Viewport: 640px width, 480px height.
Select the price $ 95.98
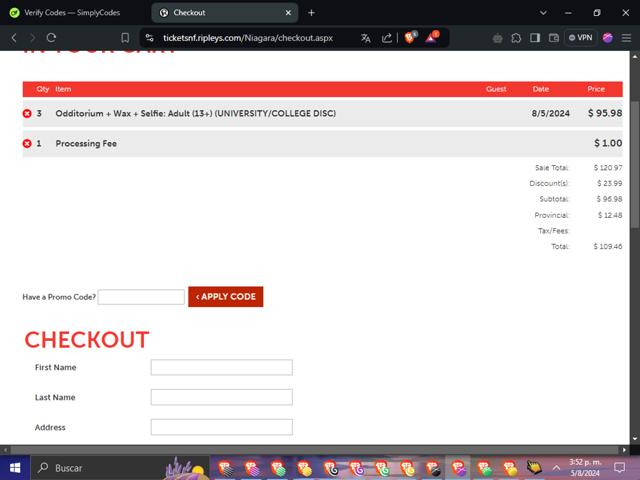[x=605, y=113]
